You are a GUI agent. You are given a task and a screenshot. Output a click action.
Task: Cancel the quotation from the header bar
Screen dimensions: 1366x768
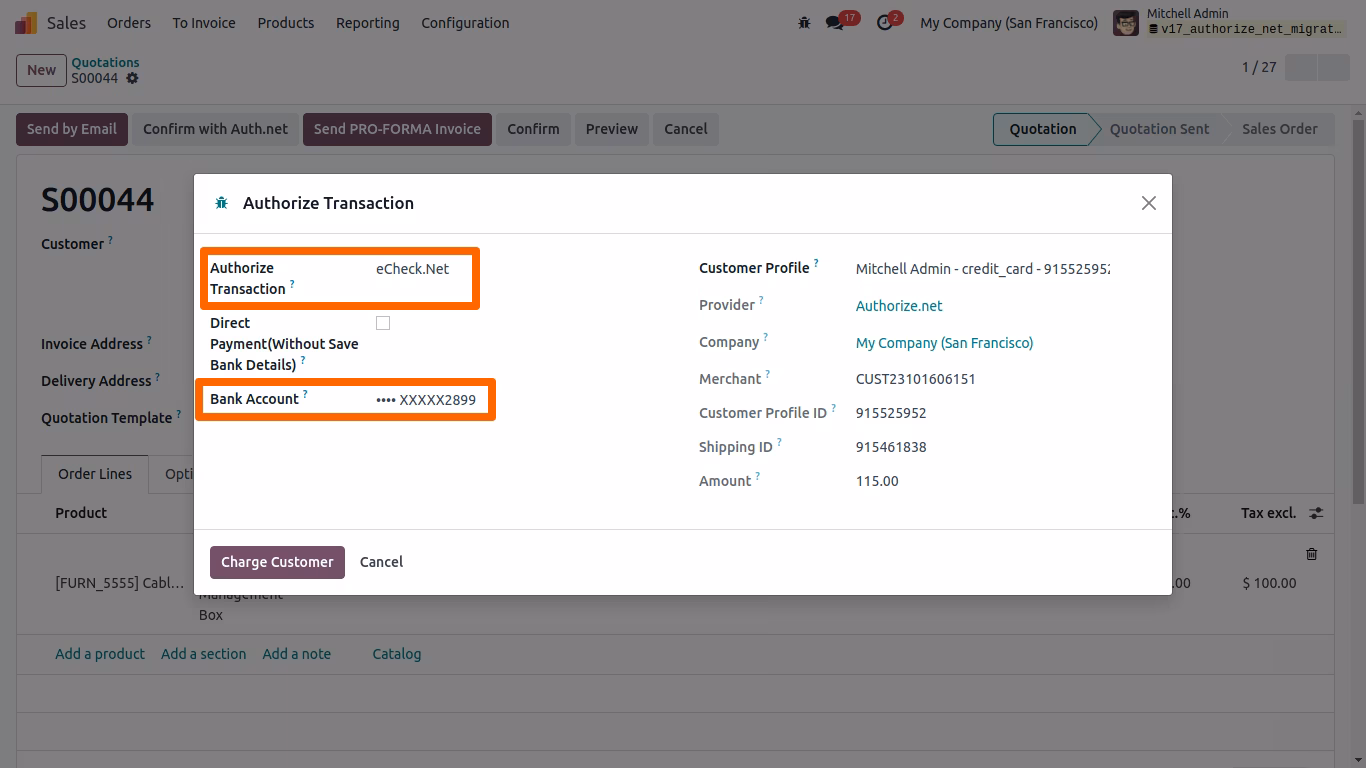[x=686, y=129]
